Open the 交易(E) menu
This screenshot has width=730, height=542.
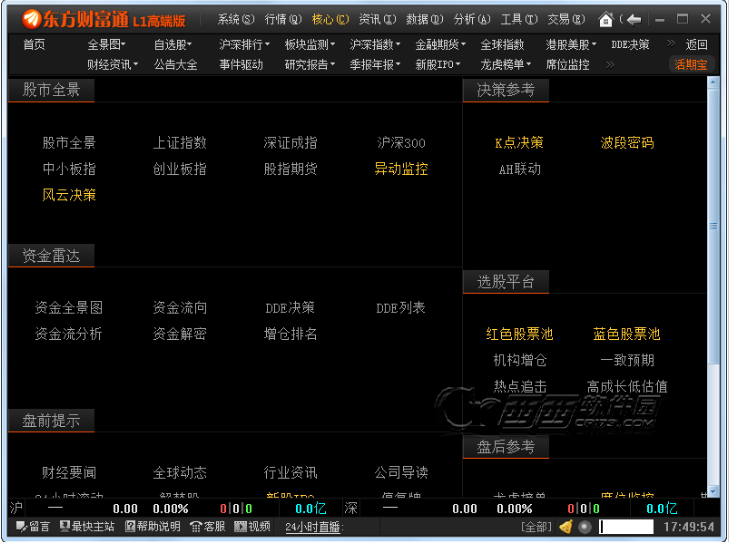[x=566, y=20]
